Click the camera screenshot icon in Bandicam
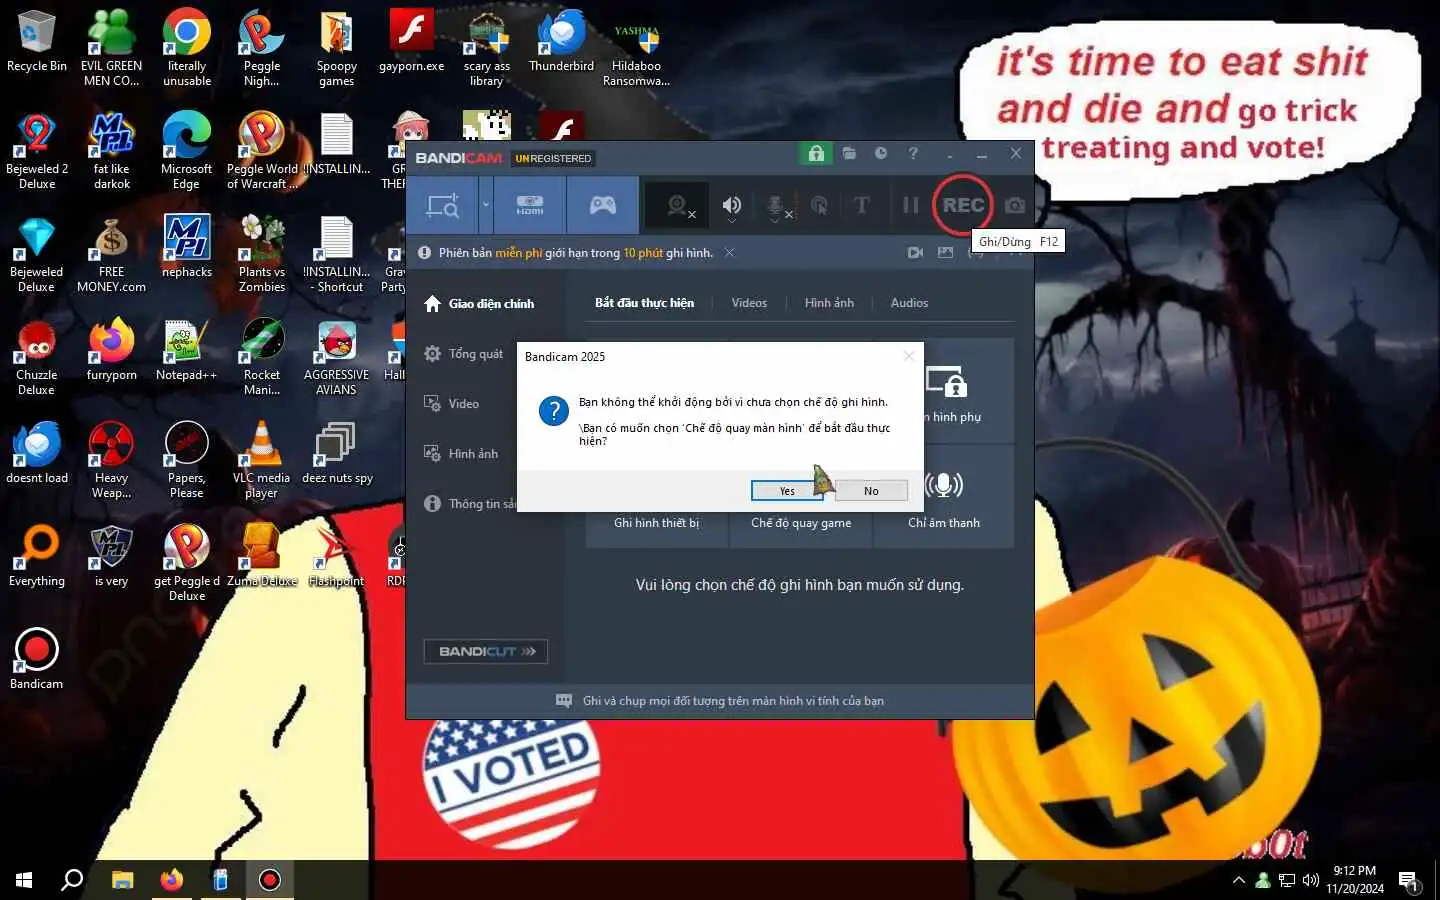1440x900 pixels. (x=1015, y=205)
